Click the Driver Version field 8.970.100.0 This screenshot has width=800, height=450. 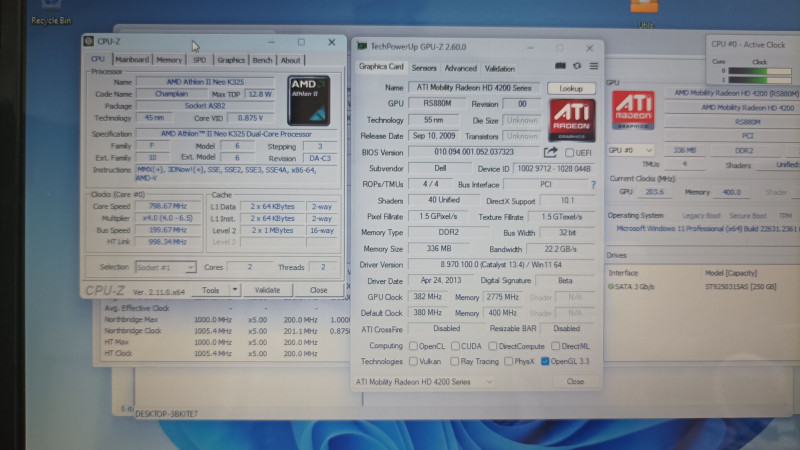click(x=501, y=265)
